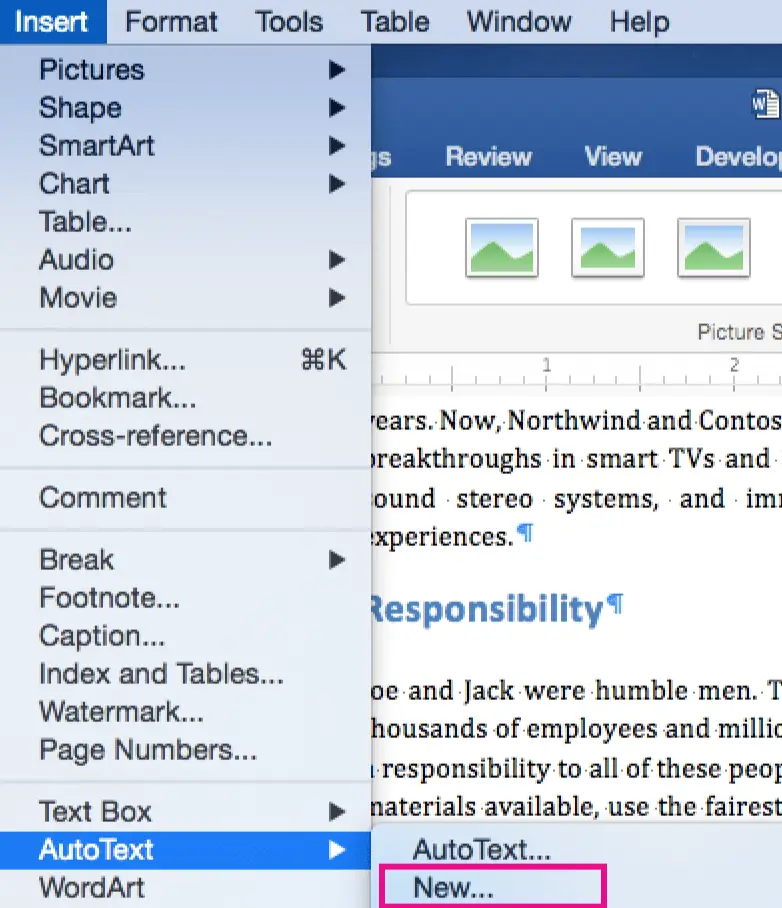Select Hyperlink... menu item
Viewport: 782px width, 908px height.
(x=112, y=360)
